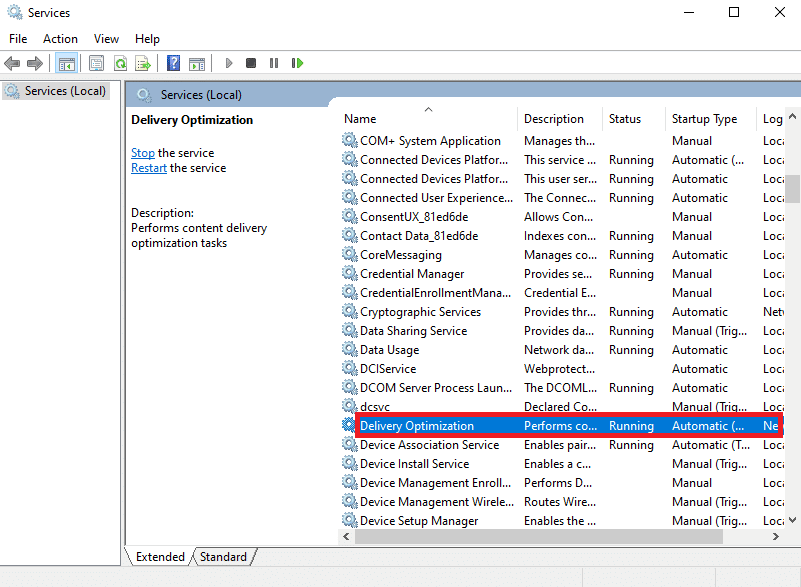Sort by the Status column header
This screenshot has width=801, height=587.
coord(633,119)
